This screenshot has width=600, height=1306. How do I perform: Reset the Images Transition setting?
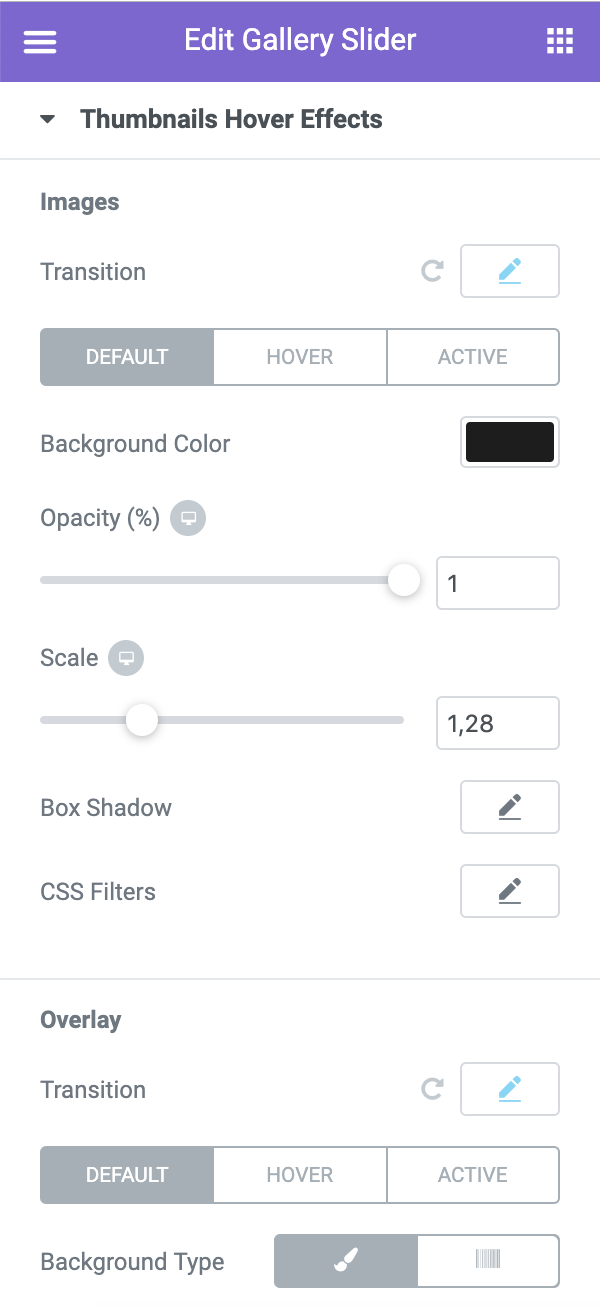(432, 271)
